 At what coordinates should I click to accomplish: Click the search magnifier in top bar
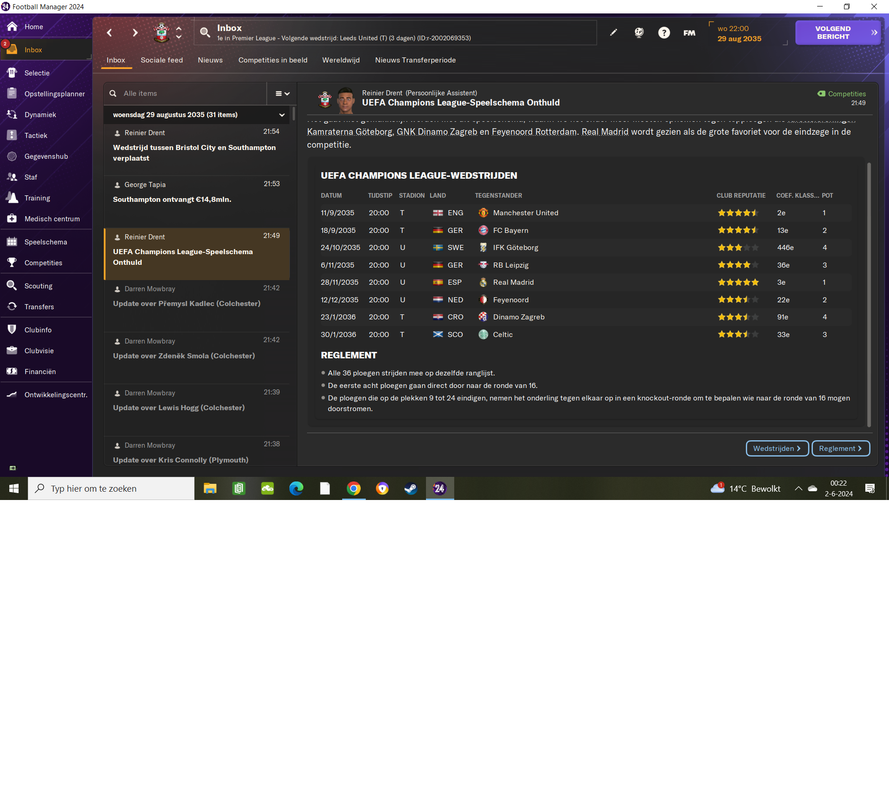(x=205, y=32)
